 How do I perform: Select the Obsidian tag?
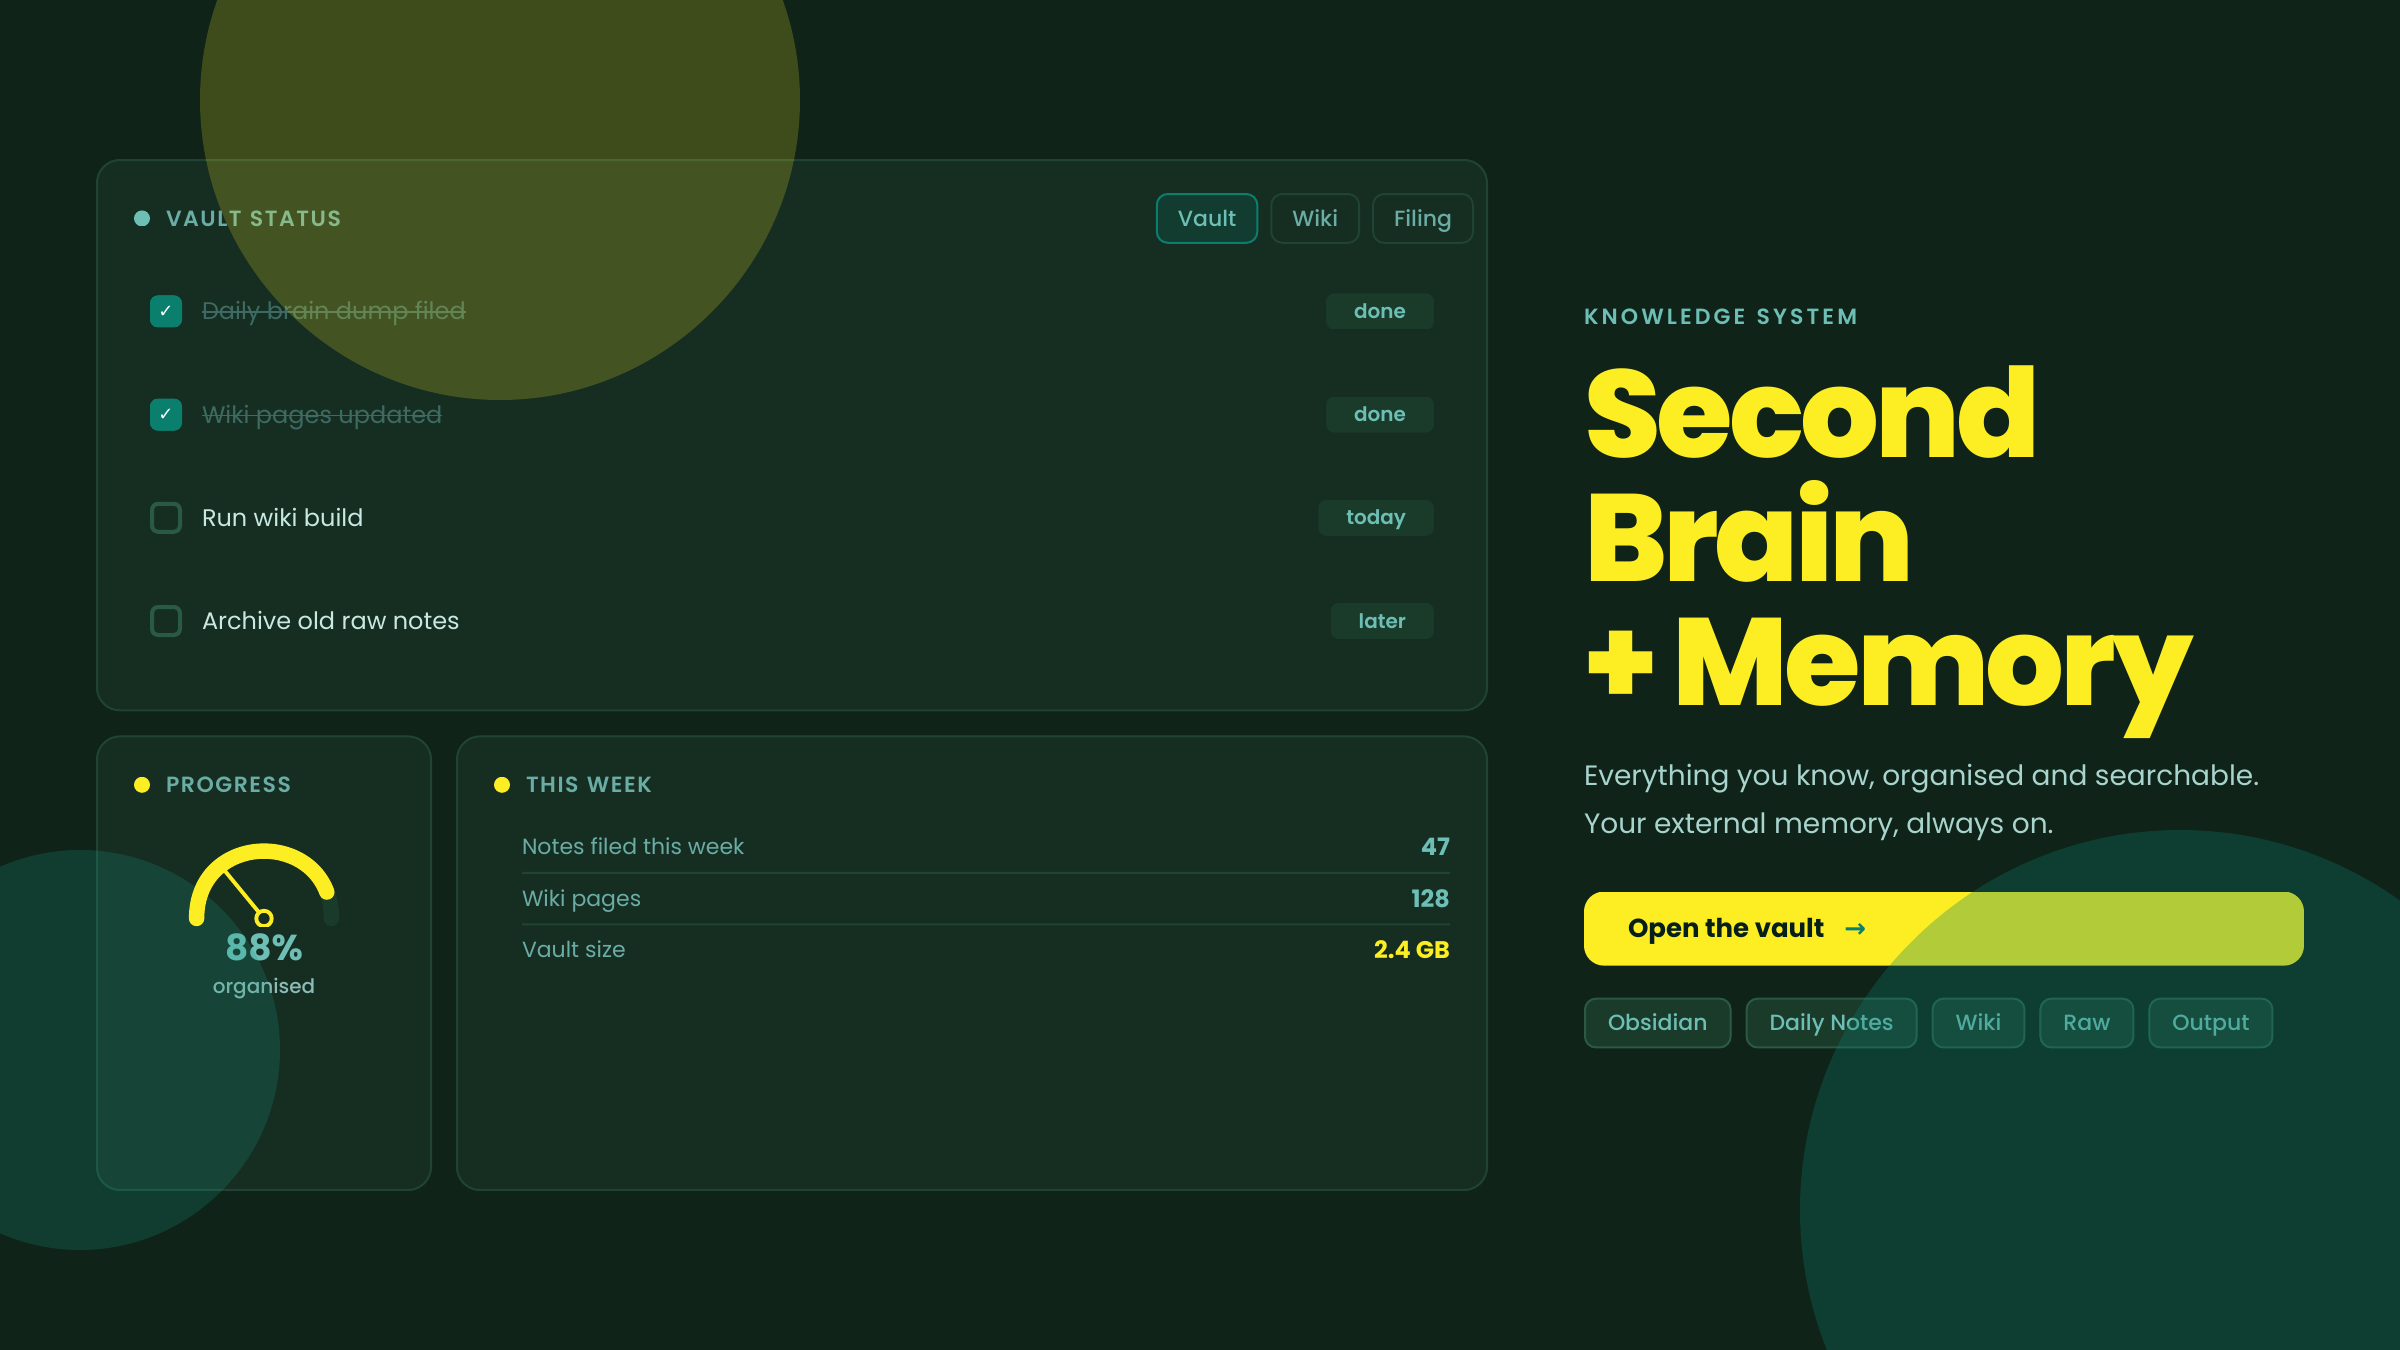click(1657, 1022)
